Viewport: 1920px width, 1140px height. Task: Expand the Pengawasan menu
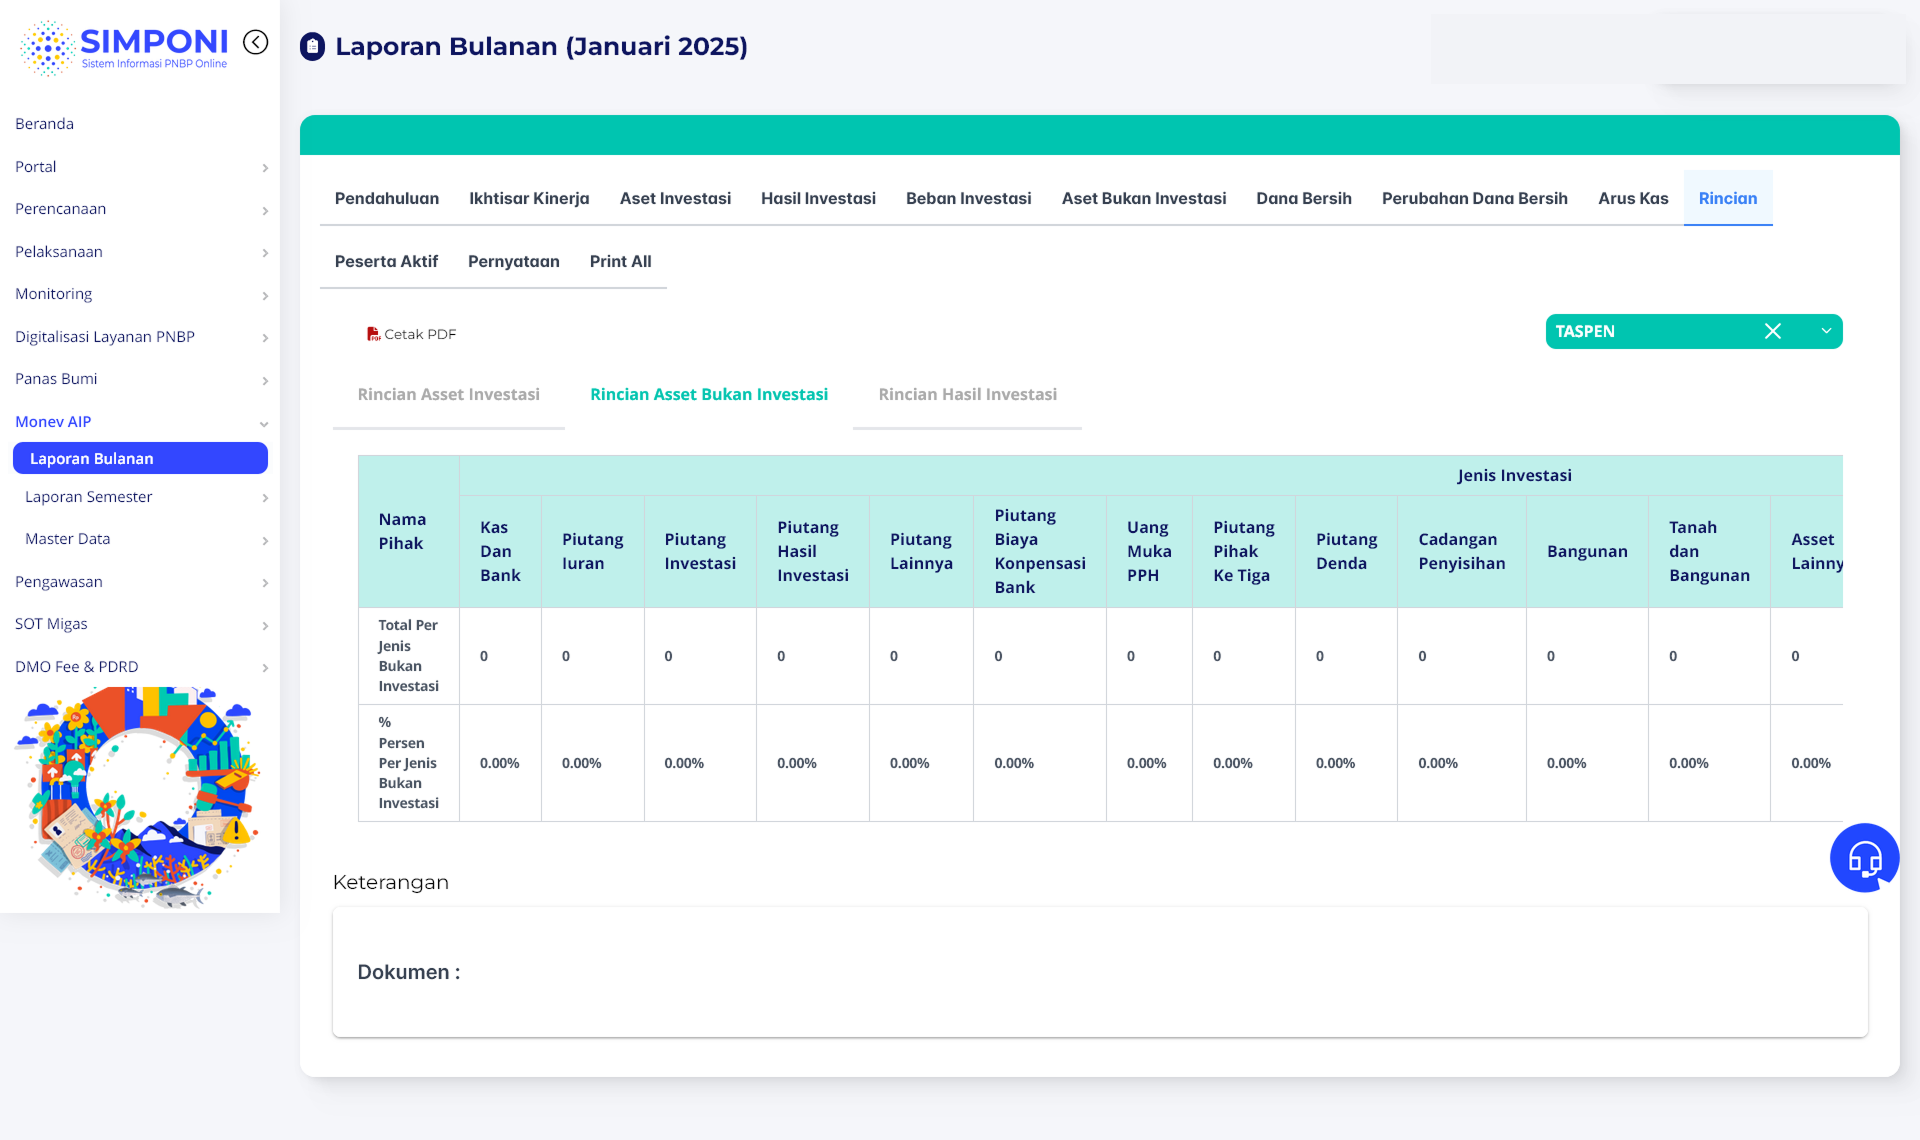(x=140, y=582)
